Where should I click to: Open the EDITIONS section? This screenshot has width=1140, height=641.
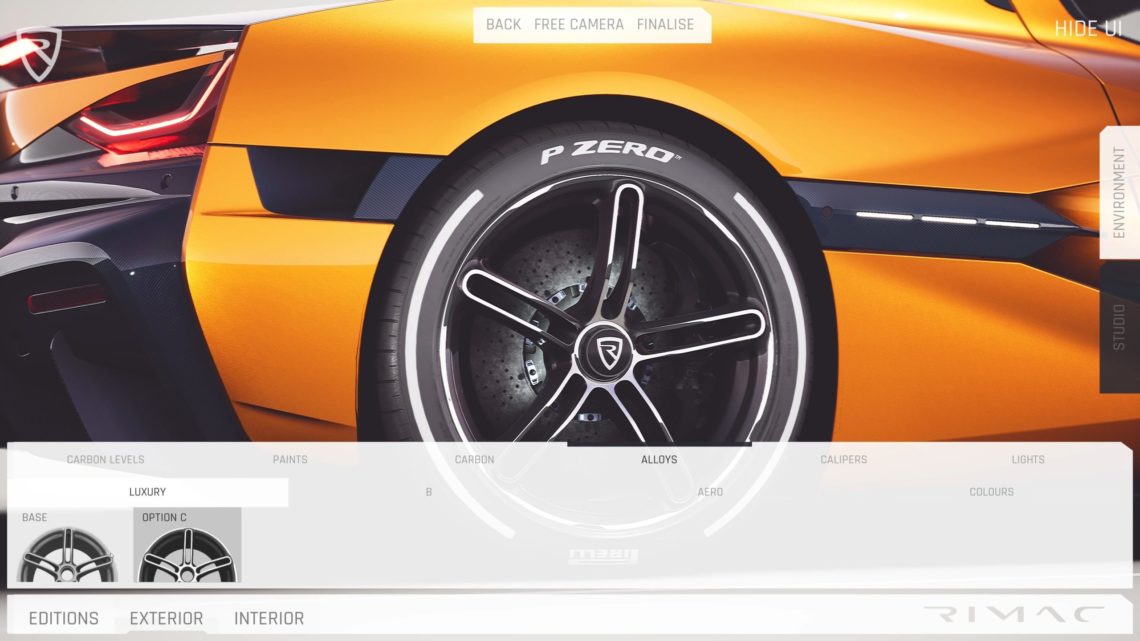pos(64,618)
